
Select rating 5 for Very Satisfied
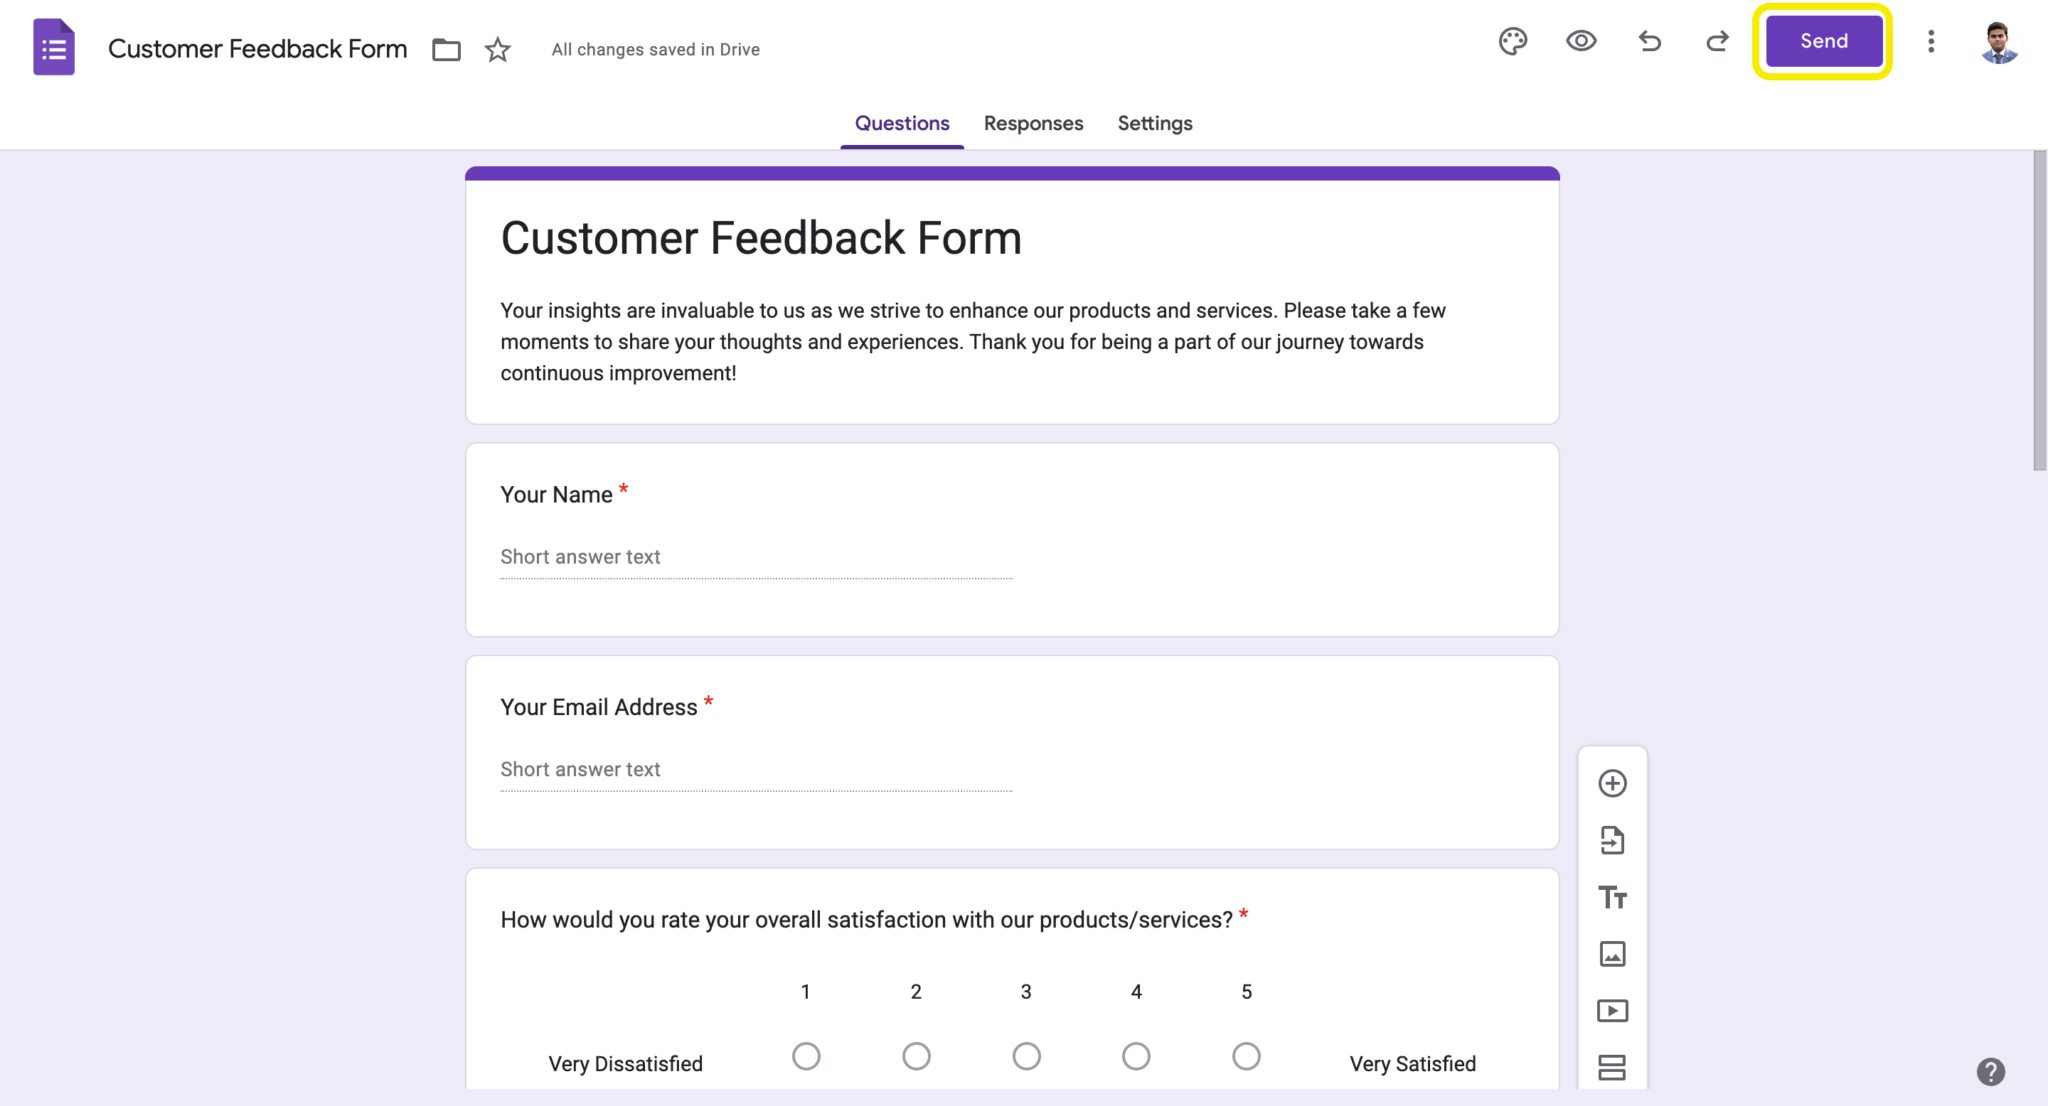point(1245,1056)
